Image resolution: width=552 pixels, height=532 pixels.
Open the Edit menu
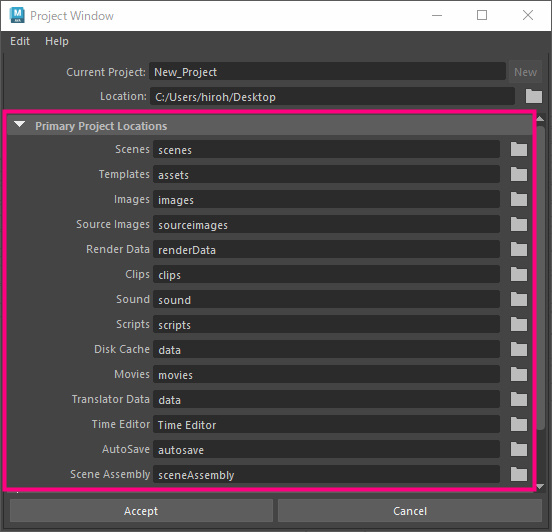[x=20, y=41]
